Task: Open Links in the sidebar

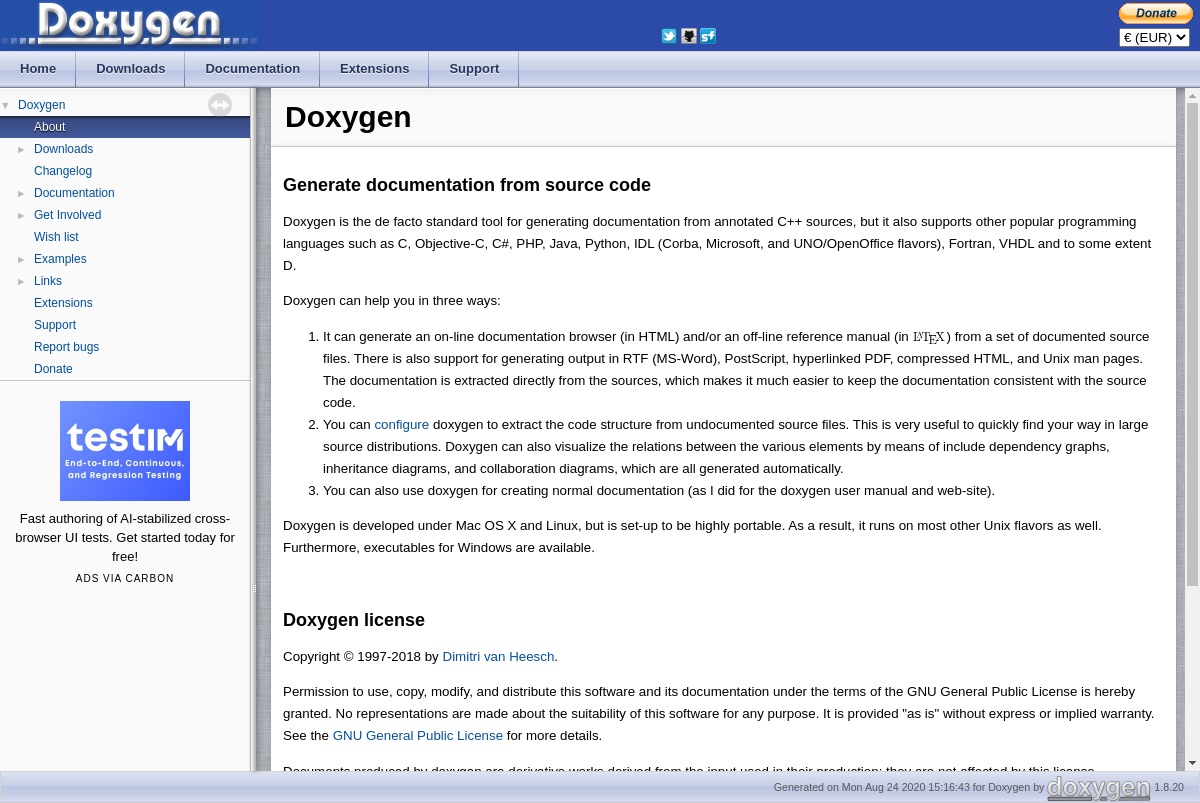Action: click(48, 281)
